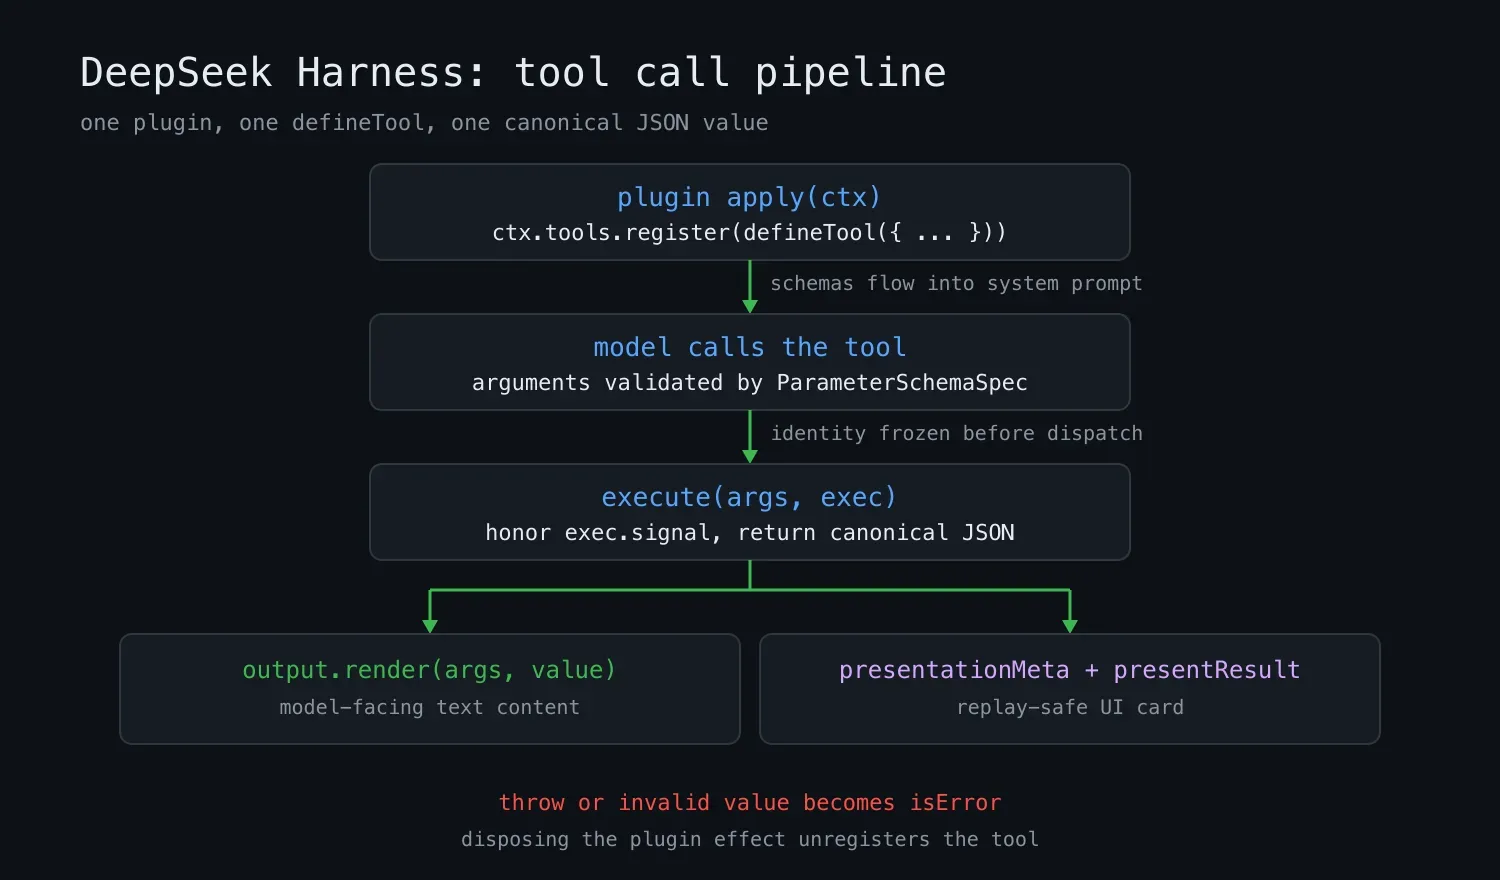1500x880 pixels.
Task: Select the 'model-facing text content' caption
Action: tap(429, 707)
